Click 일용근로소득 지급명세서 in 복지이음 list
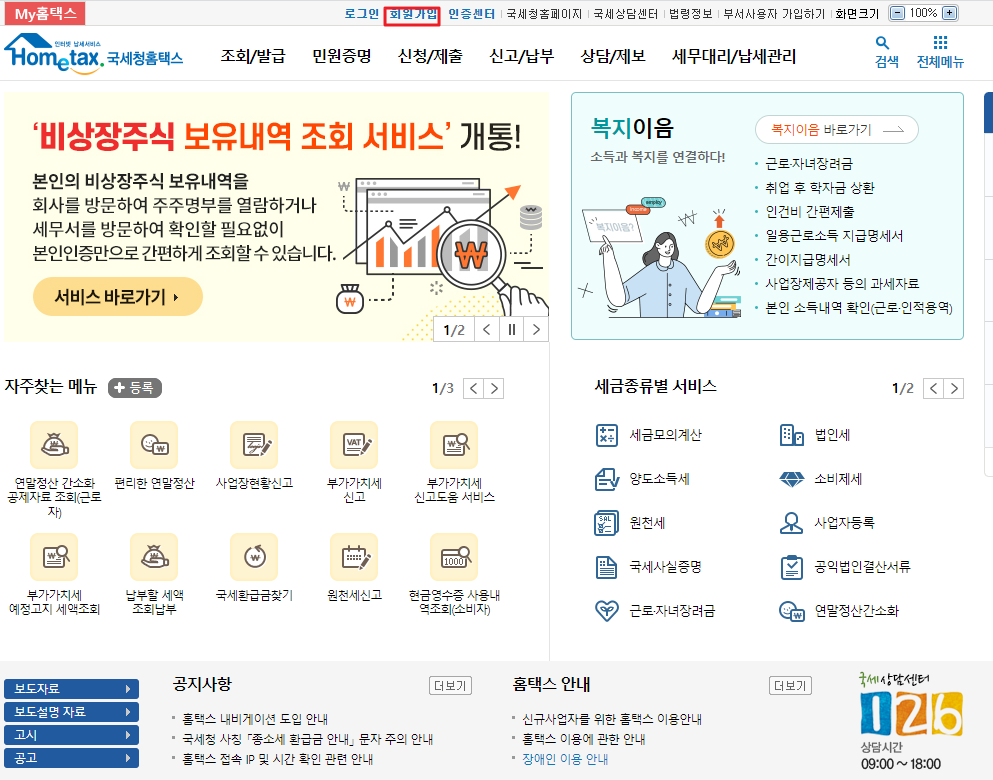 click(x=834, y=236)
